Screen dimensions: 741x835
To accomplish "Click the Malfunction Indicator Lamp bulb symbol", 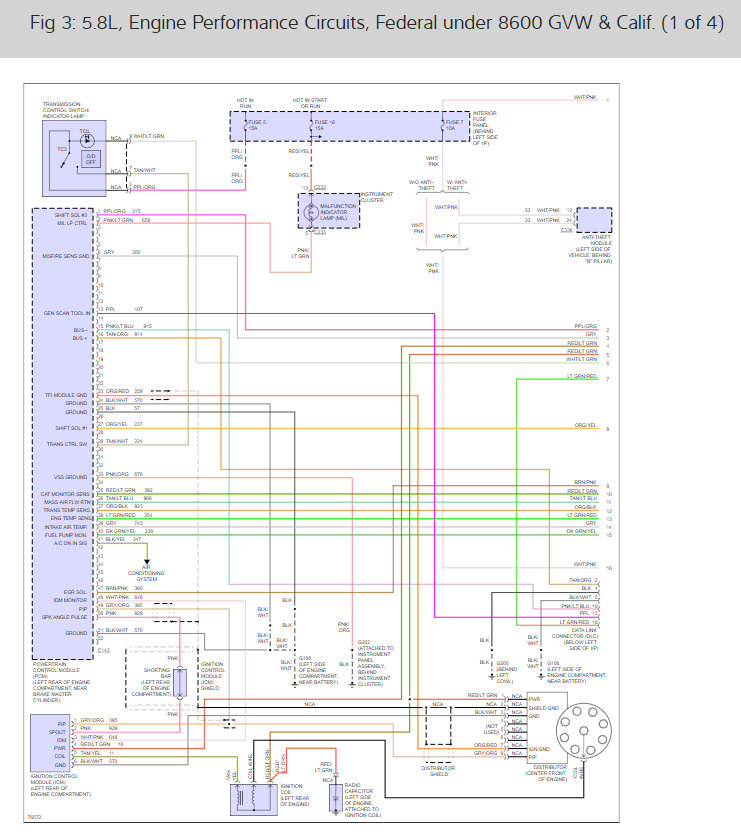I will click(310, 212).
